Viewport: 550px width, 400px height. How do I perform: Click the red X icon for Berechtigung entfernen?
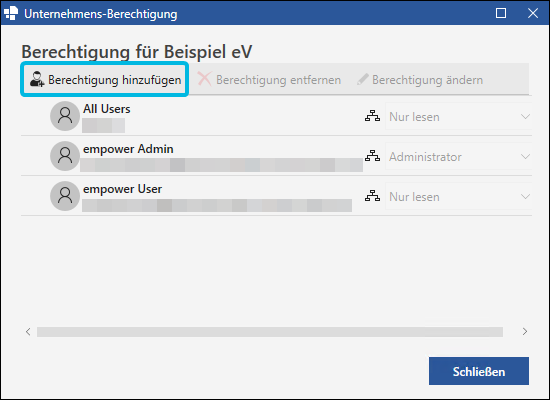(204, 79)
